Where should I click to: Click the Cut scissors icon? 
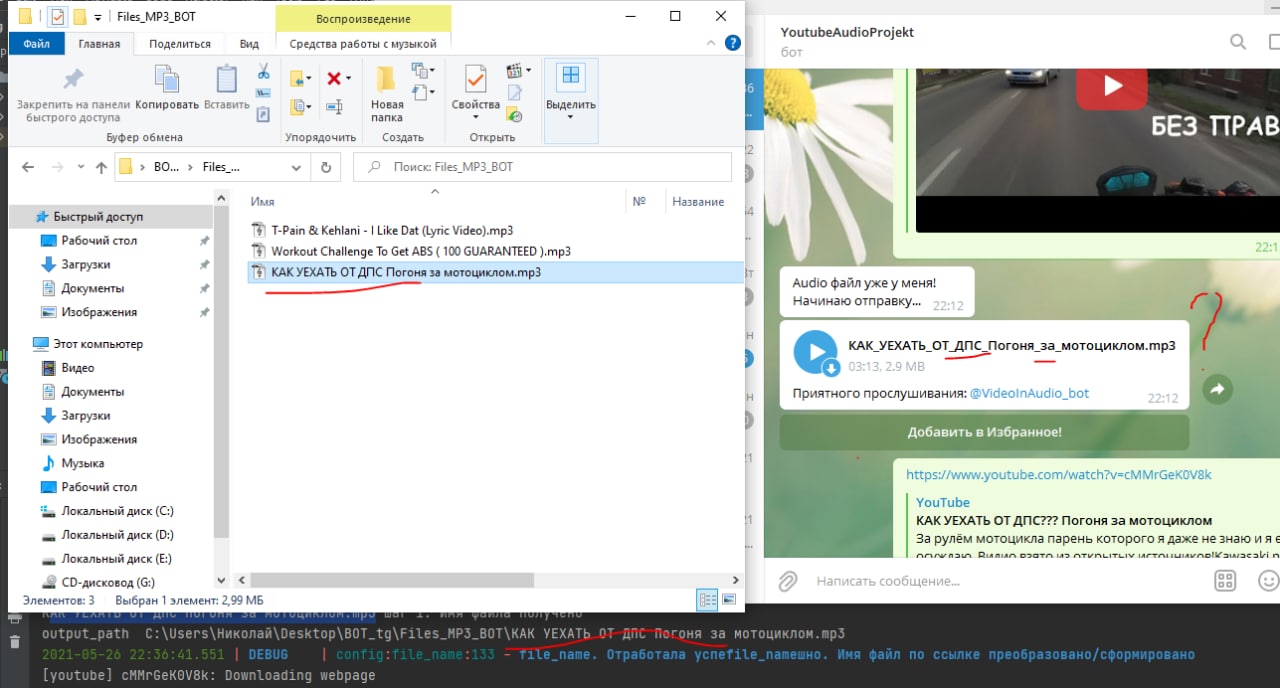[263, 72]
